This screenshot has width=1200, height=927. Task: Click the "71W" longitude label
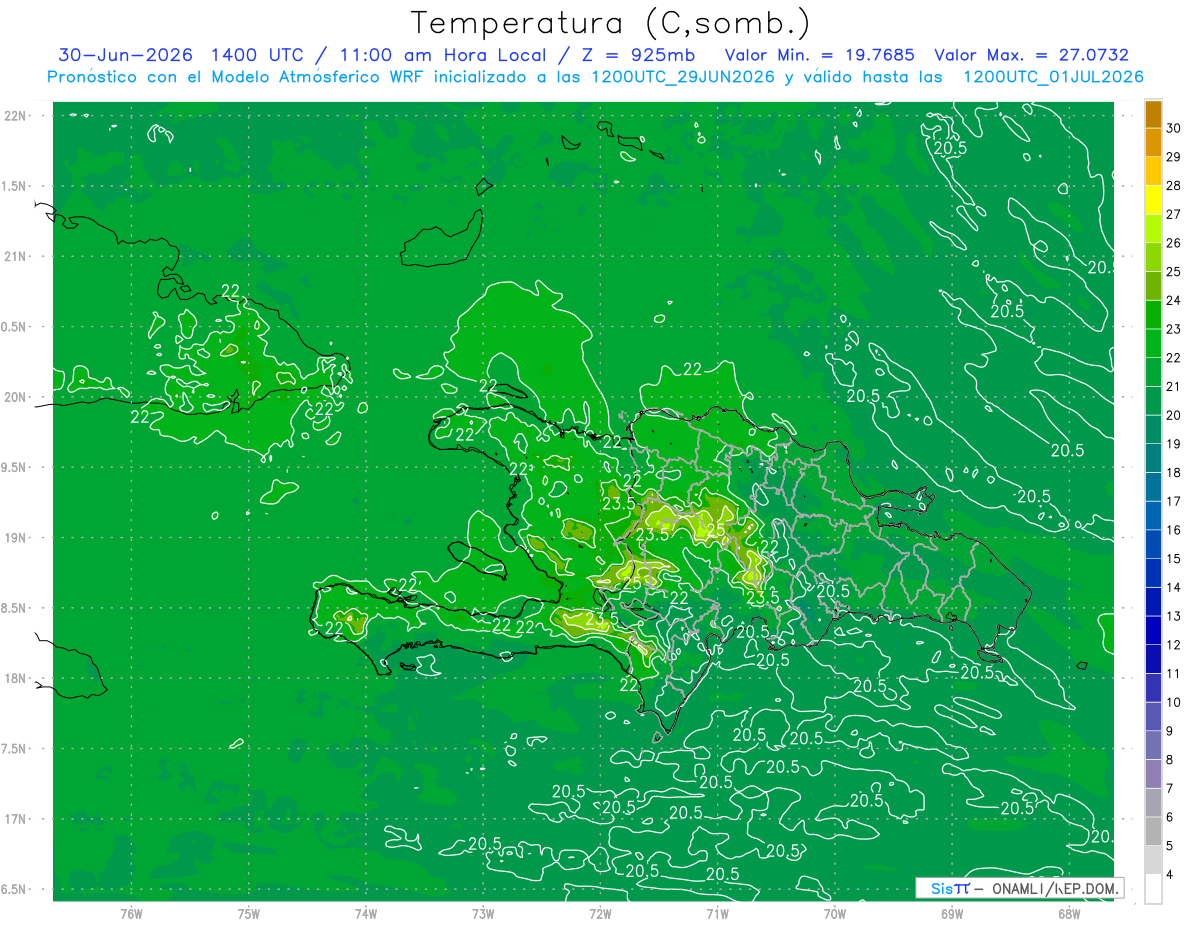point(717,913)
